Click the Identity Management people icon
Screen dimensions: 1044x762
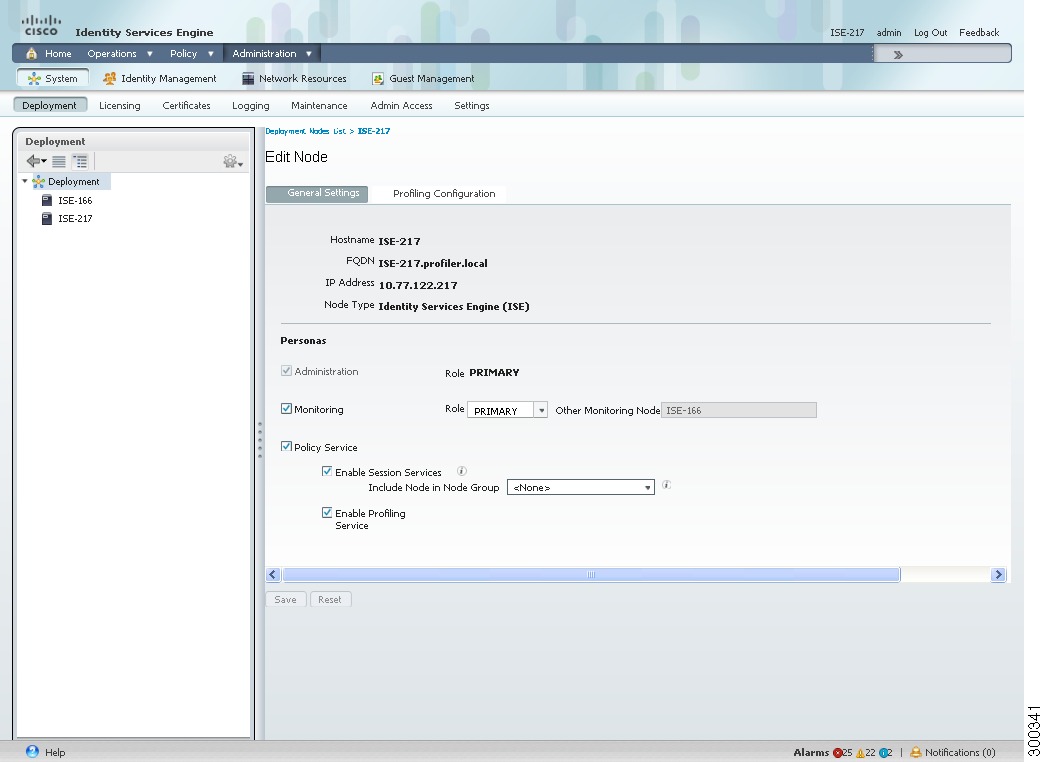[110, 79]
